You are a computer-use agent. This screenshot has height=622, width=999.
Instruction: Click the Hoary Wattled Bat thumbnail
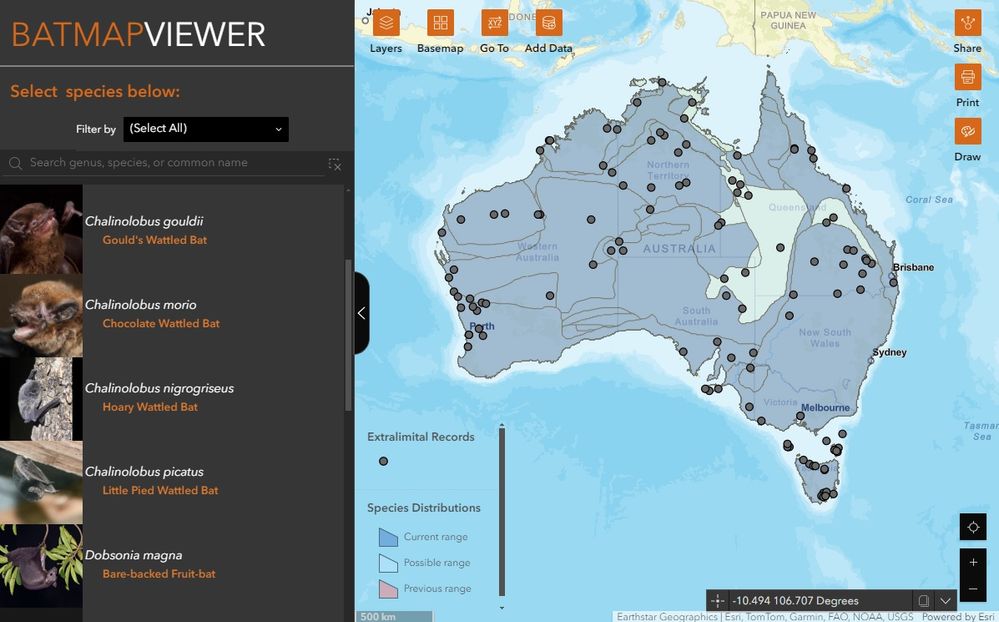[41, 399]
